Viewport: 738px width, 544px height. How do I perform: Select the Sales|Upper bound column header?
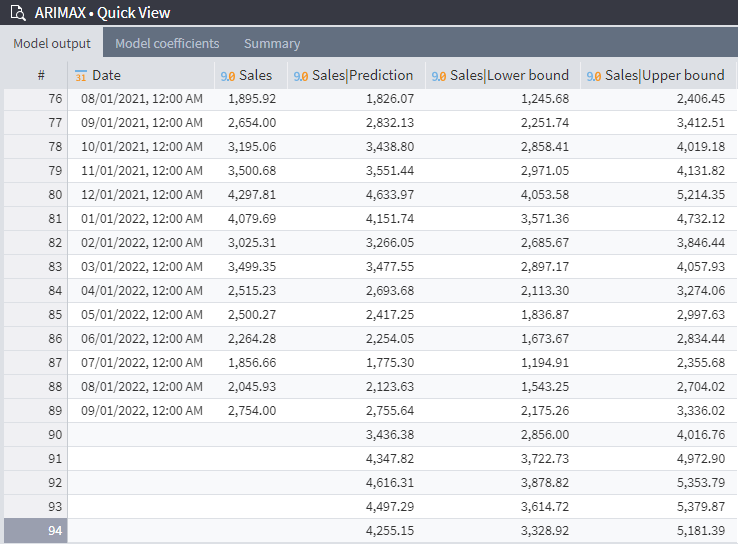658,75
